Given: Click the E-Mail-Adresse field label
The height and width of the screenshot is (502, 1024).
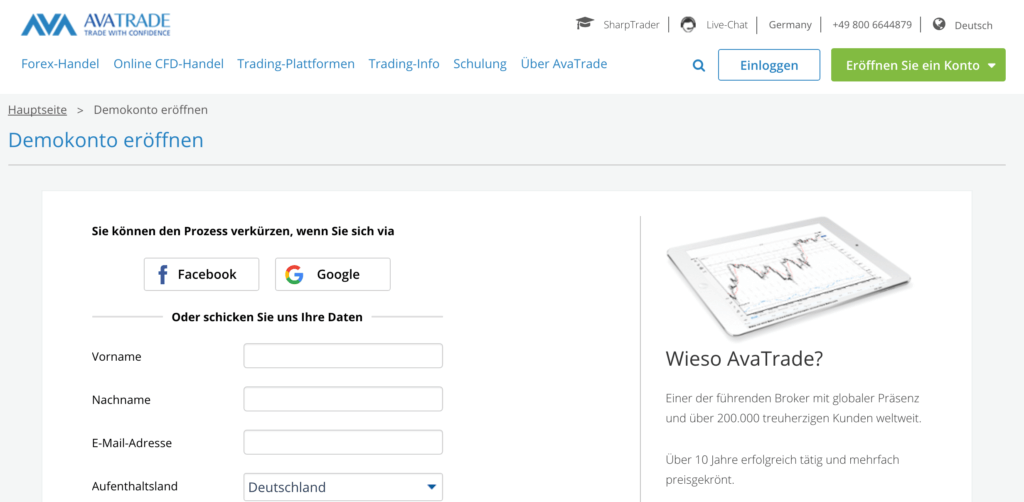Looking at the screenshot, I should click(132, 443).
